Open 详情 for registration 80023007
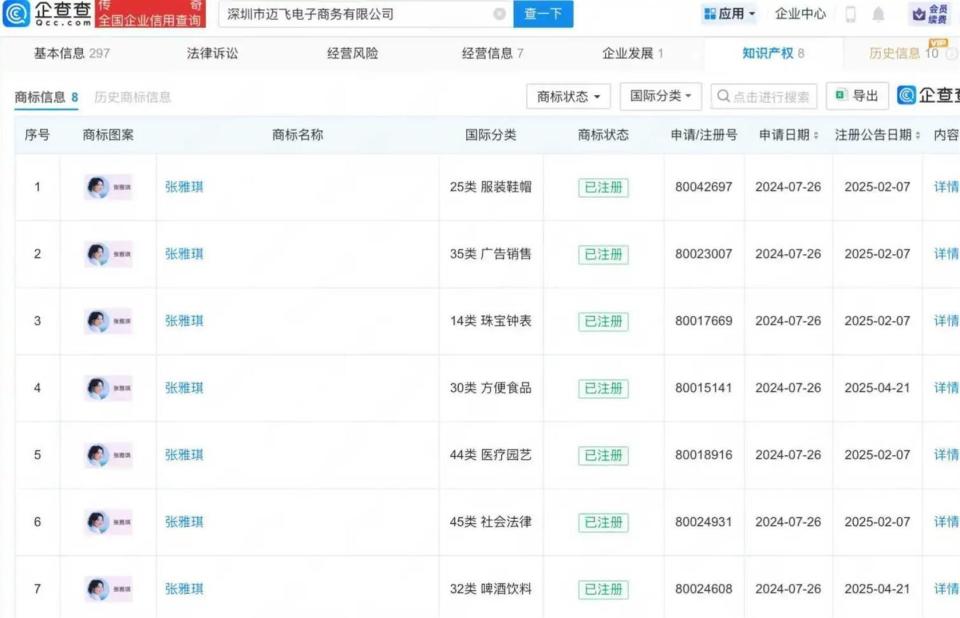960x618 pixels. pos(947,254)
